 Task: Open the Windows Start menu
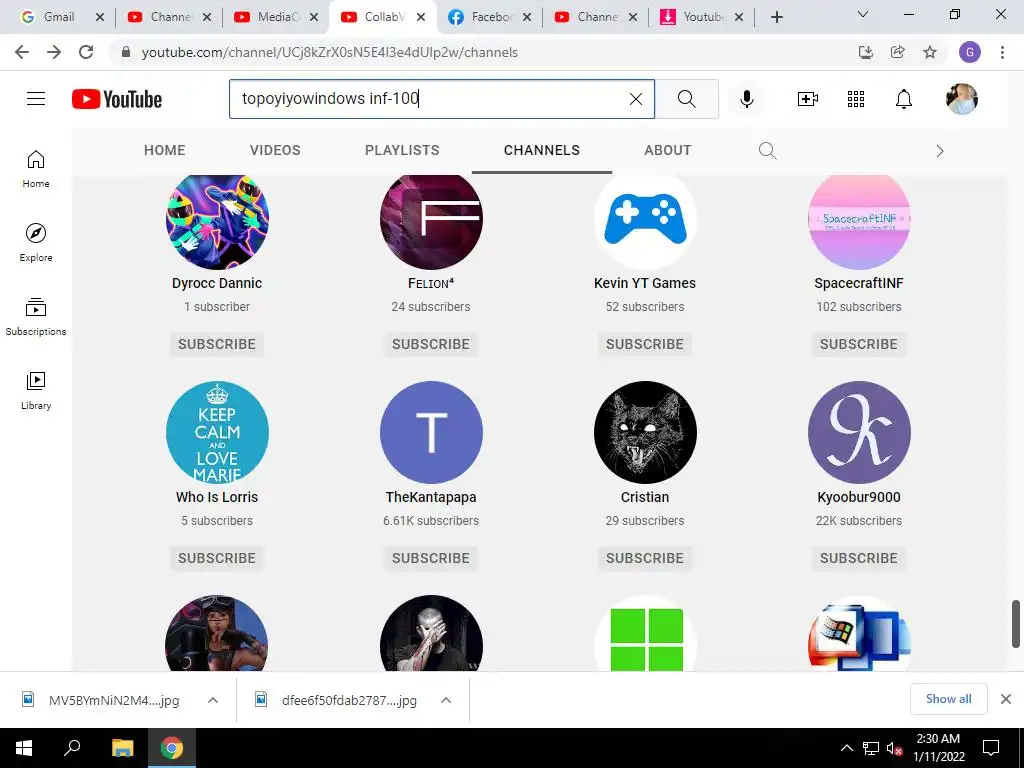pos(24,748)
